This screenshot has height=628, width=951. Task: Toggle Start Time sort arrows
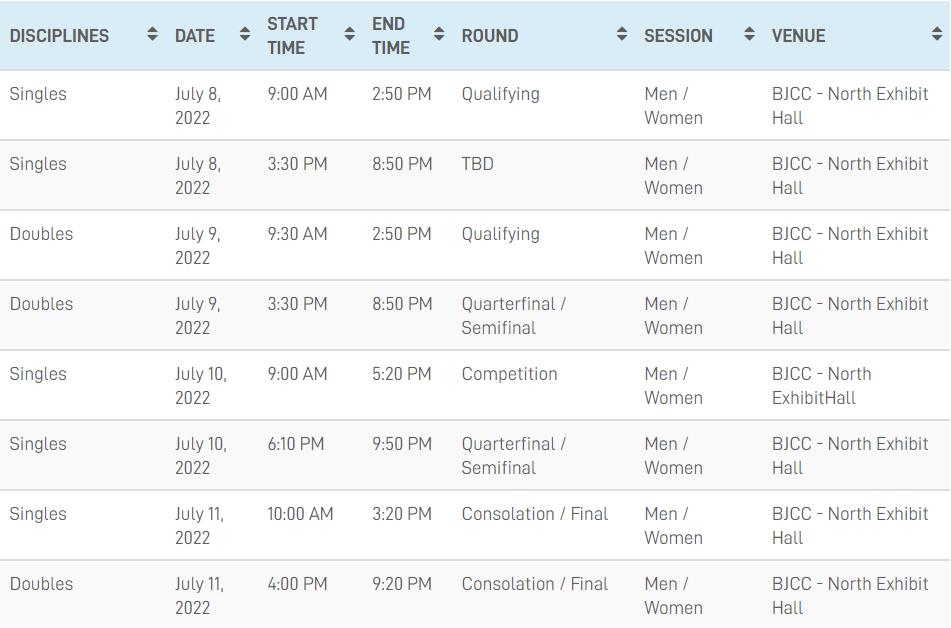pyautogui.click(x=349, y=35)
